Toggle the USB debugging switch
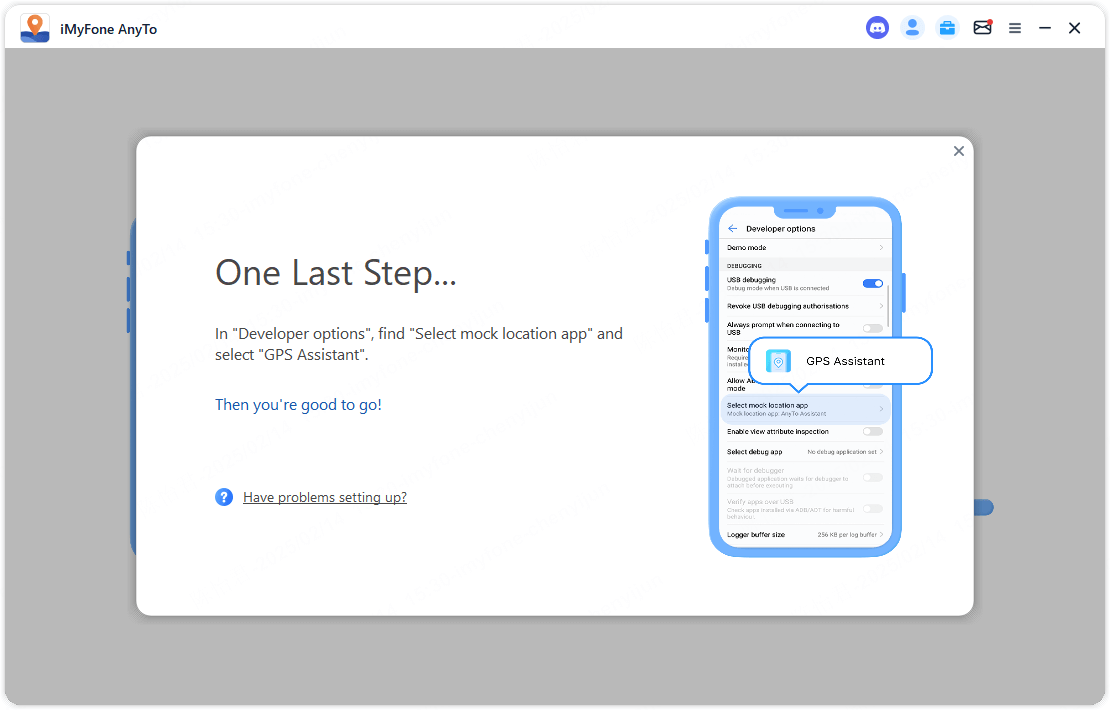Viewport: 1110px width, 710px height. (872, 284)
